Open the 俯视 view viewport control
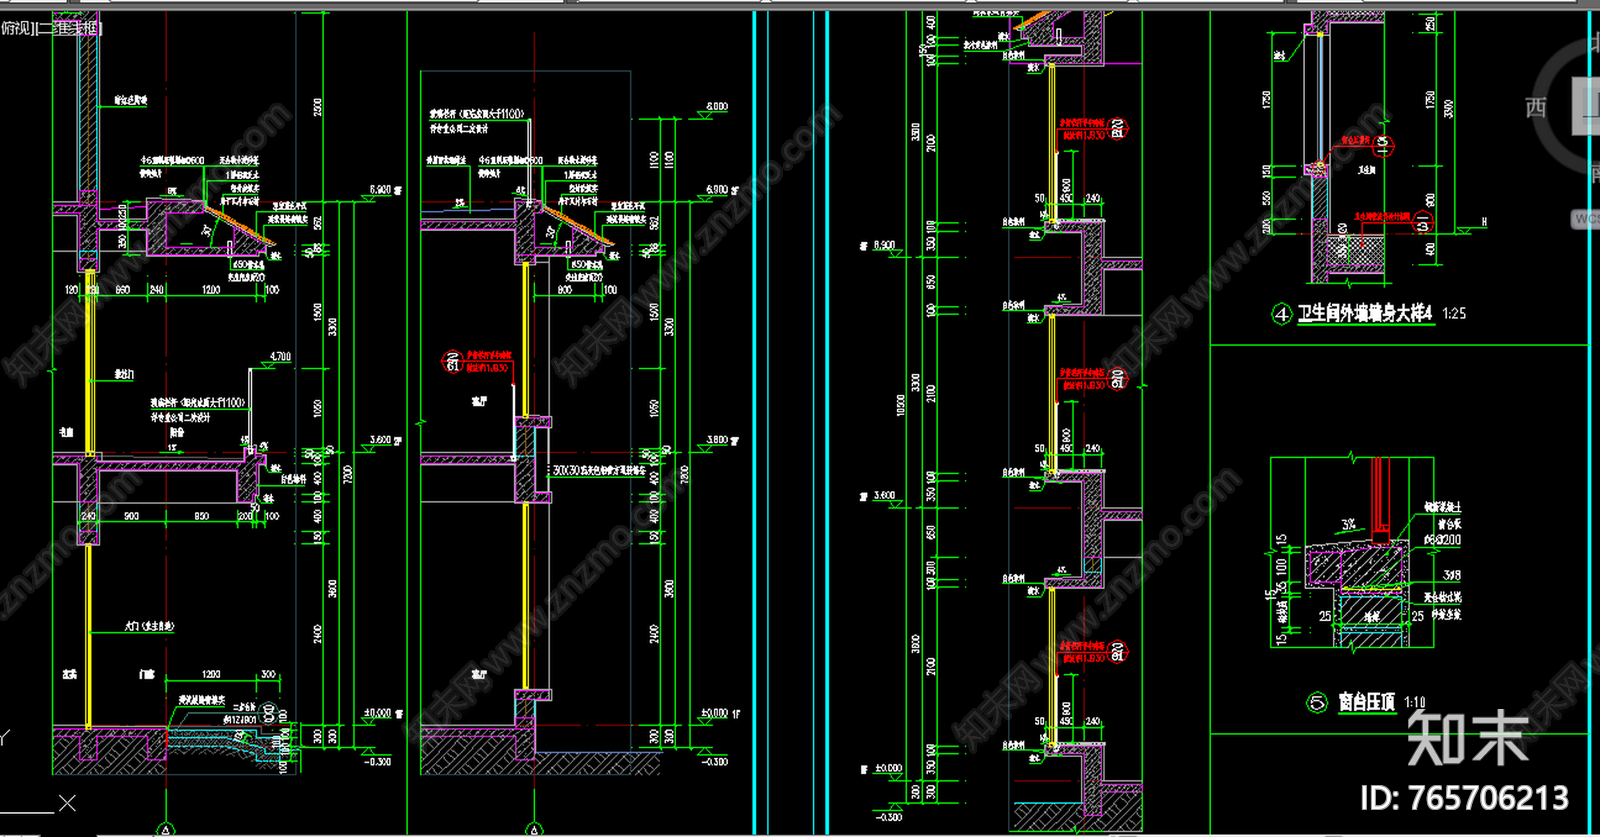Viewport: 1600px width, 837px height. coord(16,28)
